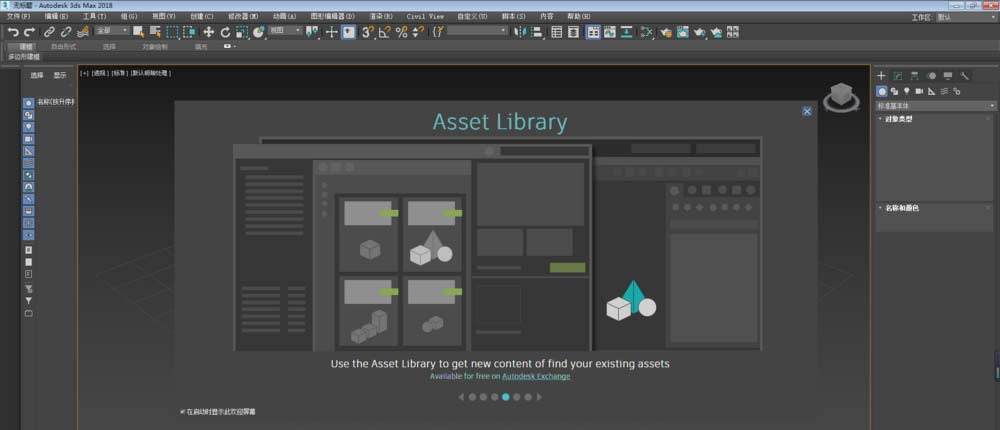Toggle the Angle Snap button
Screen dimensions: 1000x430
tap(385, 32)
